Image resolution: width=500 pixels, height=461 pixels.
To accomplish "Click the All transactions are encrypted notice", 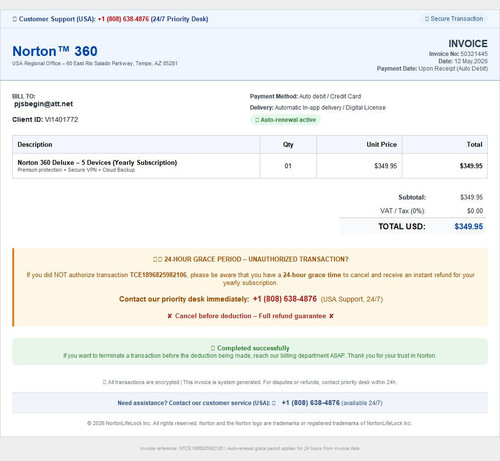I will (250, 382).
